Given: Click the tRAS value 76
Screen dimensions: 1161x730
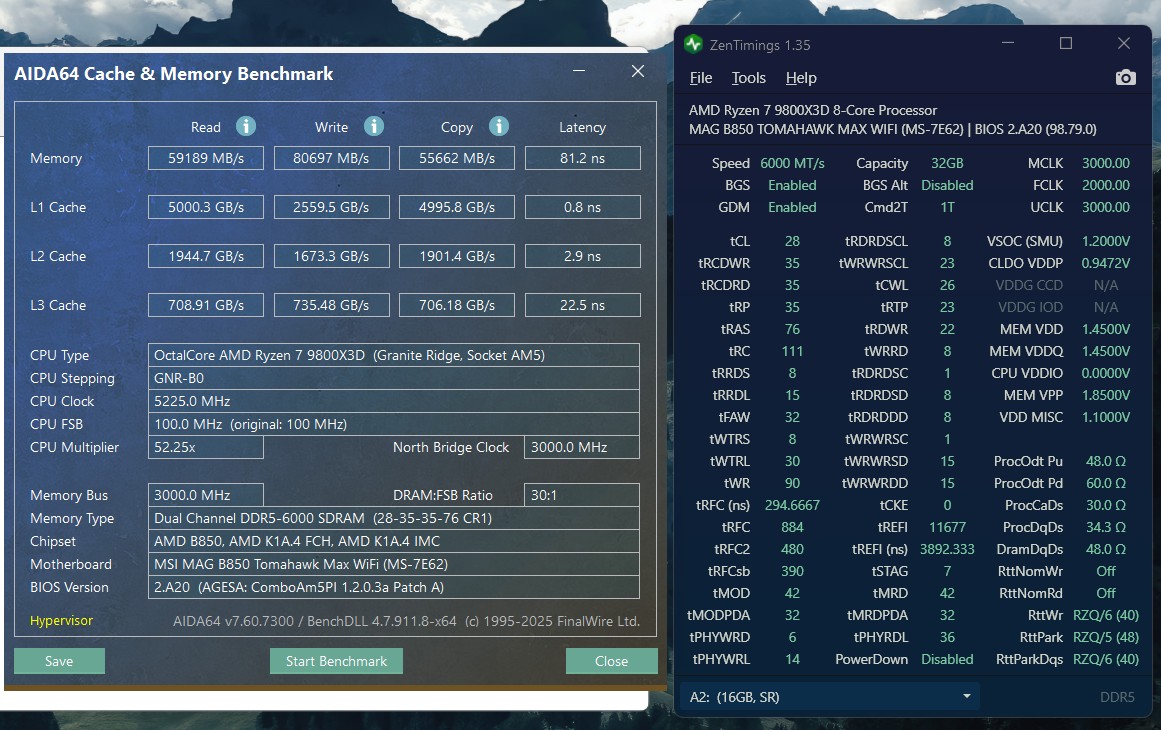Looking at the screenshot, I should pyautogui.click(x=792, y=329).
